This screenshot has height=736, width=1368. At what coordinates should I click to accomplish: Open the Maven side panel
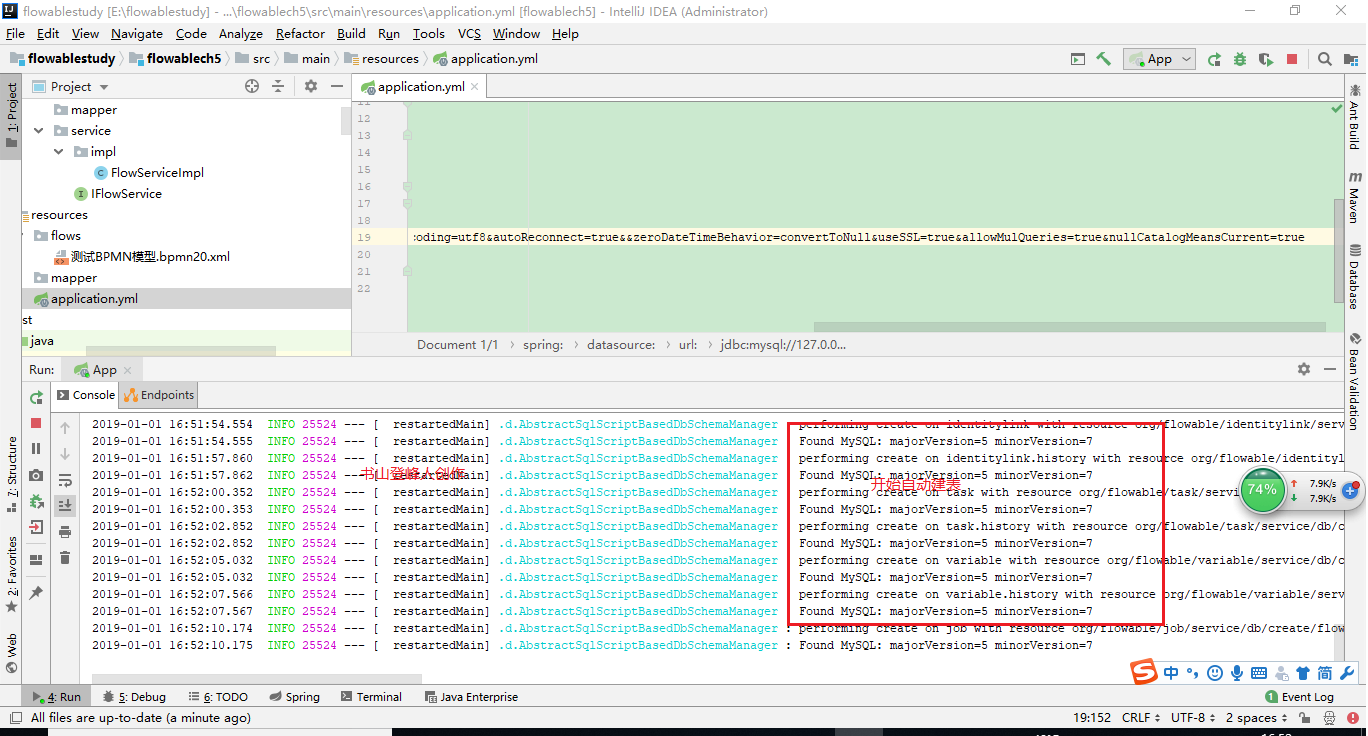[1354, 196]
